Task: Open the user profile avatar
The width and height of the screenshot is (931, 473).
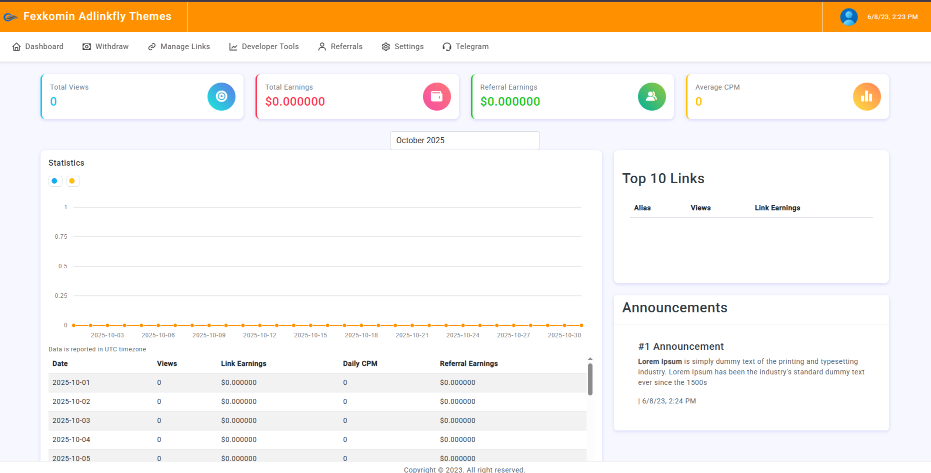Action: (849, 17)
